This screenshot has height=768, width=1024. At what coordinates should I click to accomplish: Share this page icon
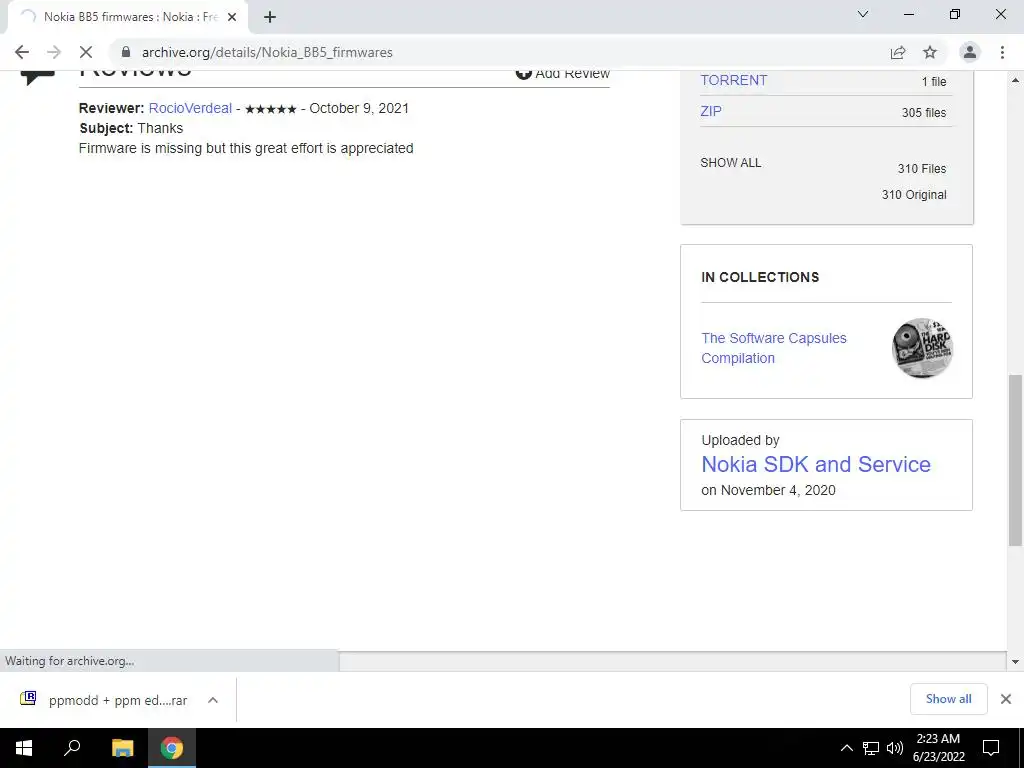pos(898,52)
